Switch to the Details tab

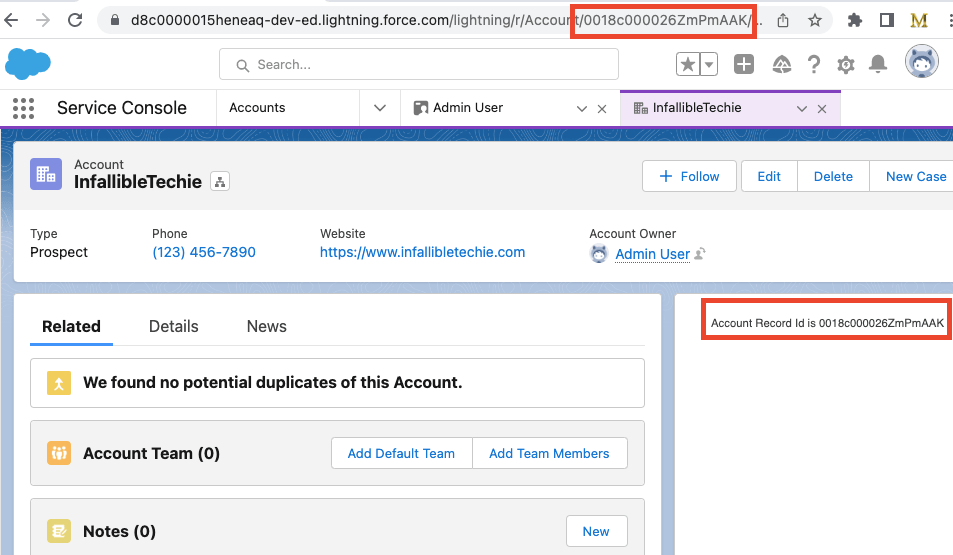[174, 326]
